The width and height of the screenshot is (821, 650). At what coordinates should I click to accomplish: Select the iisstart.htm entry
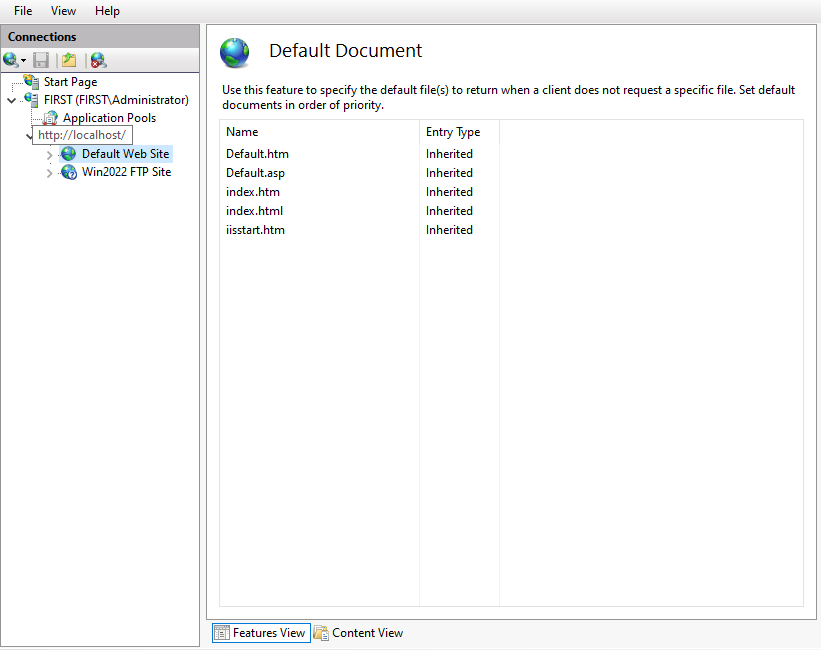[256, 229]
